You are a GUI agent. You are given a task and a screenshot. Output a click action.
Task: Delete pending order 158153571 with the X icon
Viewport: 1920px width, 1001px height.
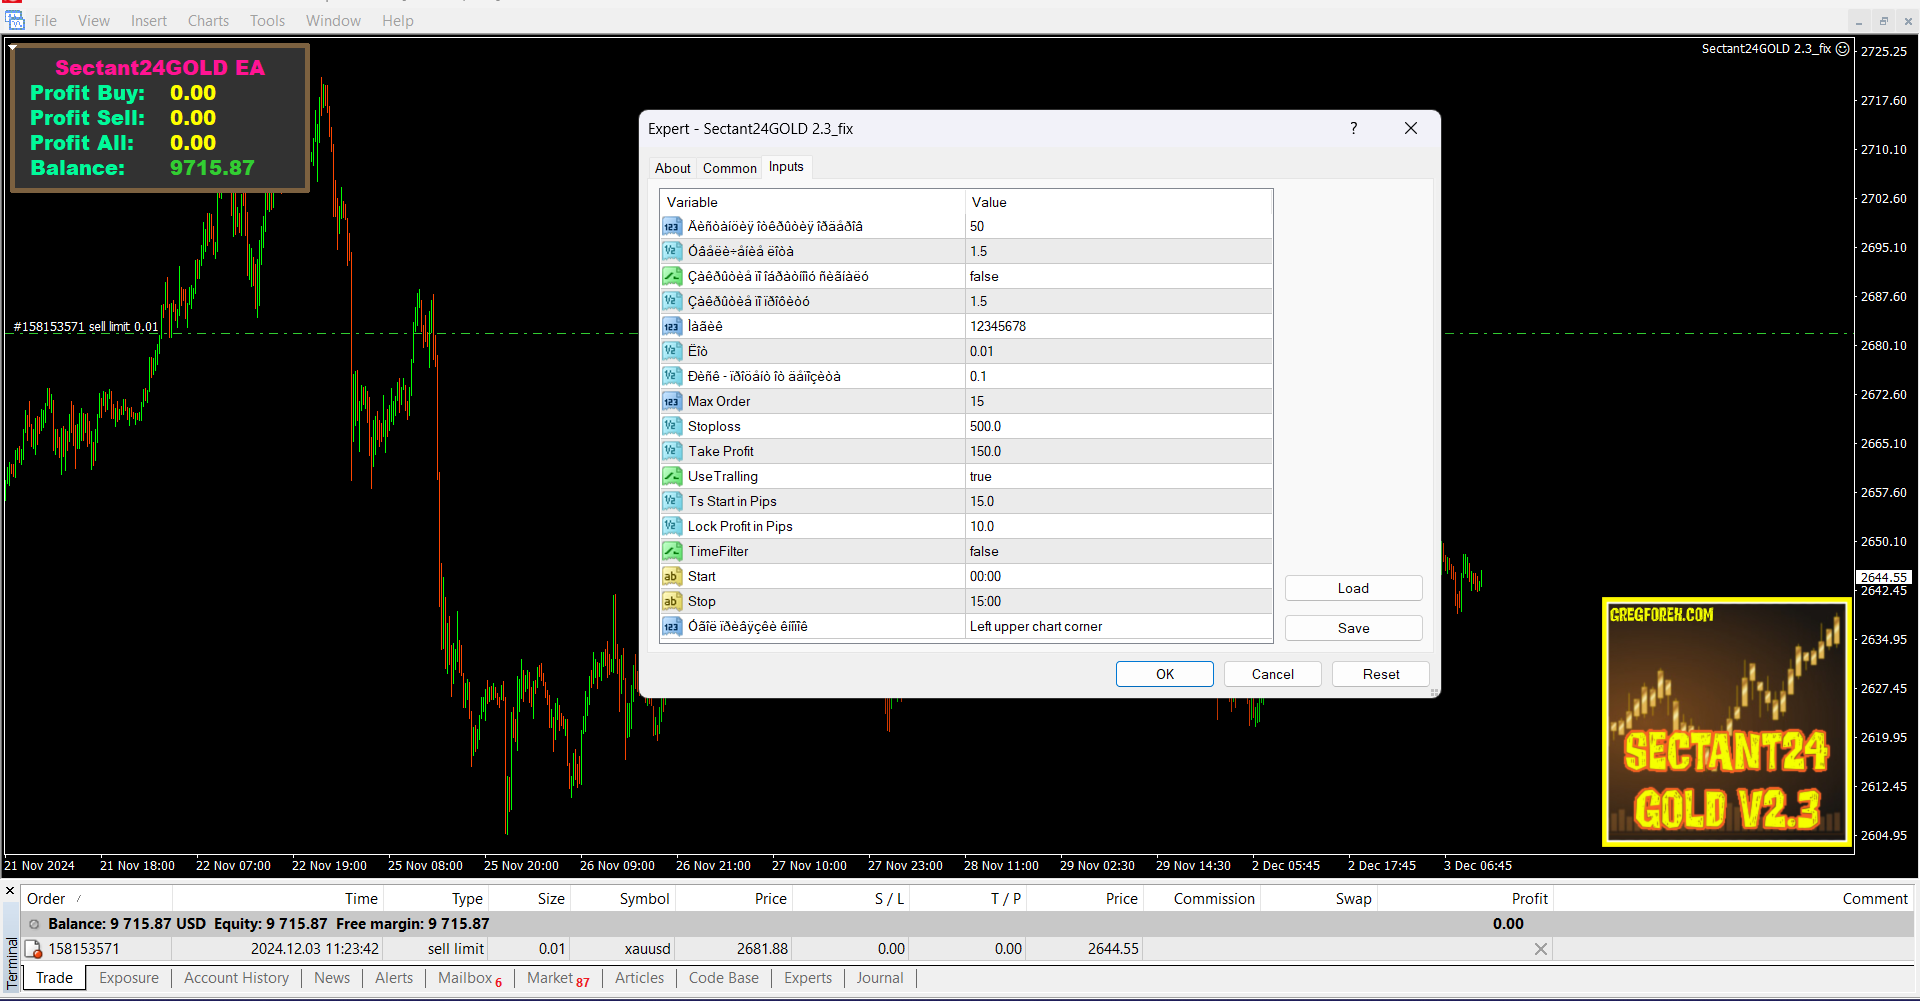(x=1540, y=949)
